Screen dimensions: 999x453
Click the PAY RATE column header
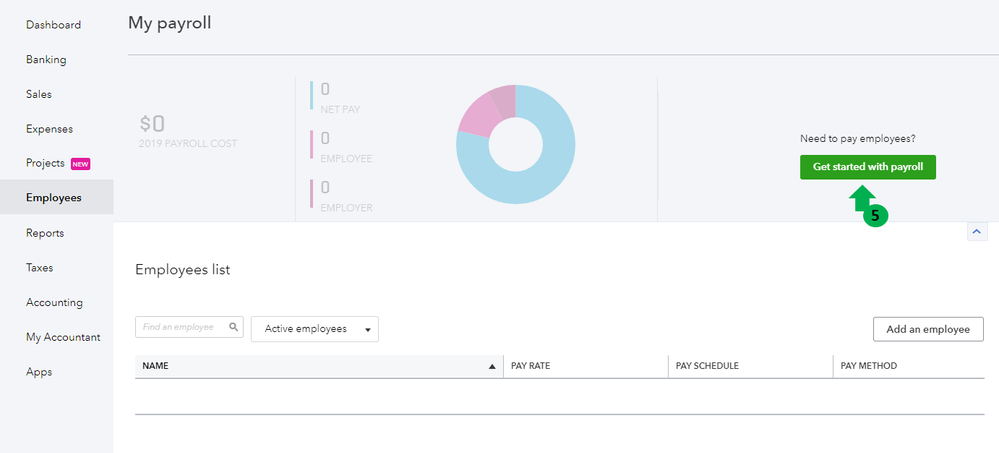[531, 366]
